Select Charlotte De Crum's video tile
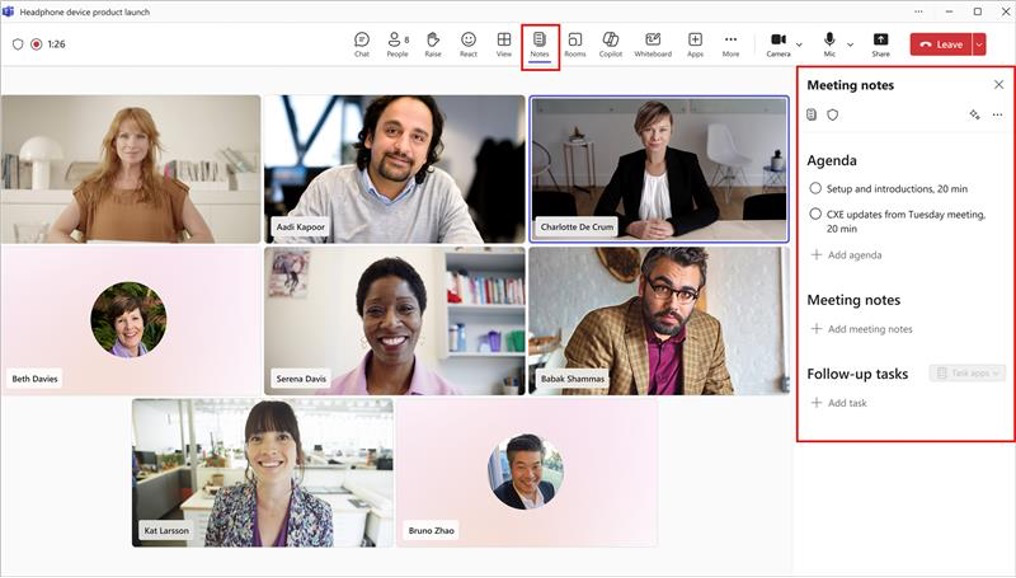Screen dimensions: 1016x578 (659, 169)
